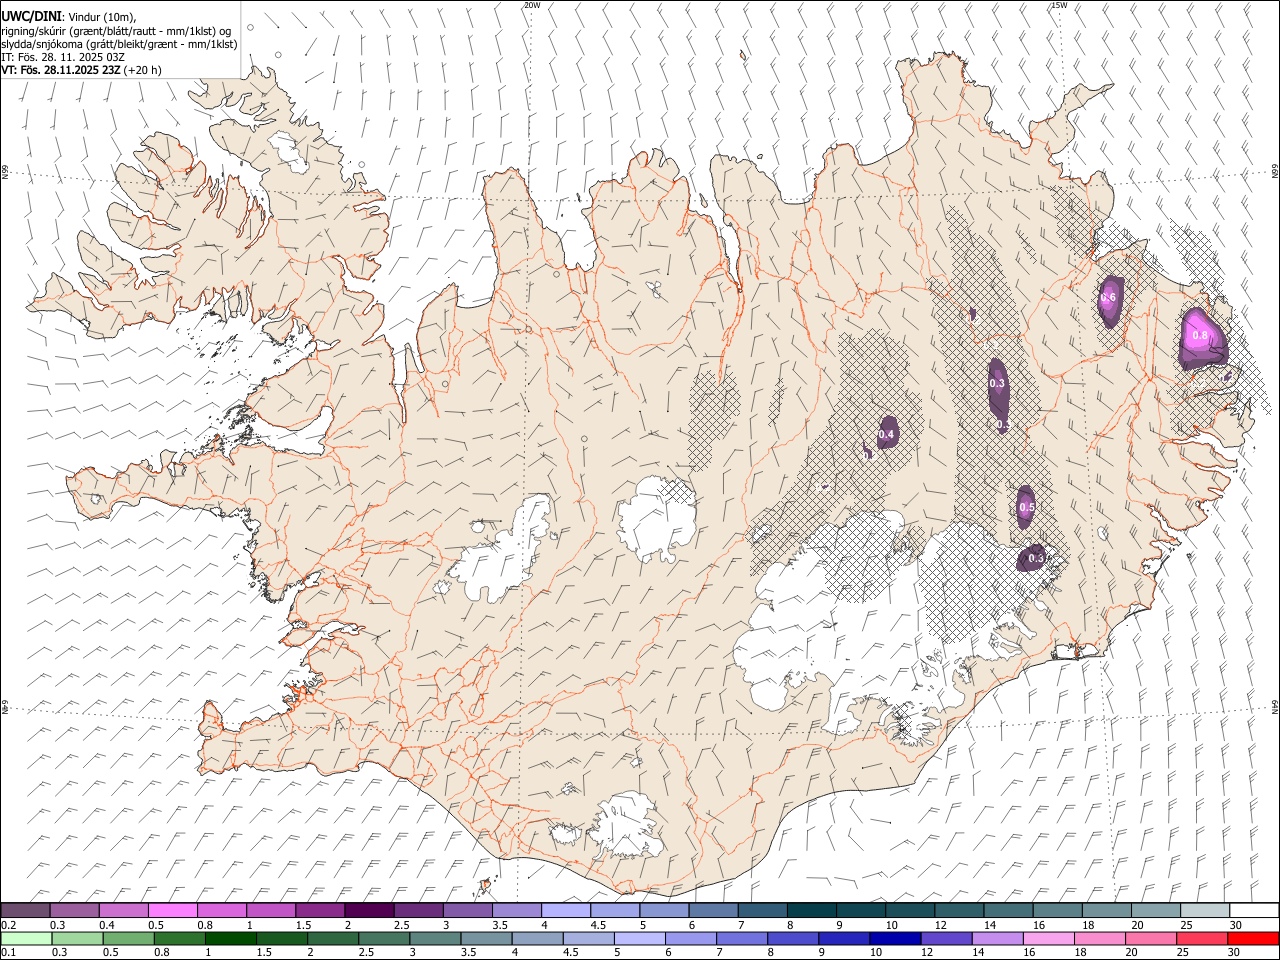This screenshot has width=1280, height=960.
Task: Select snow legend swatch starting at 0.3
Action: 74,911
